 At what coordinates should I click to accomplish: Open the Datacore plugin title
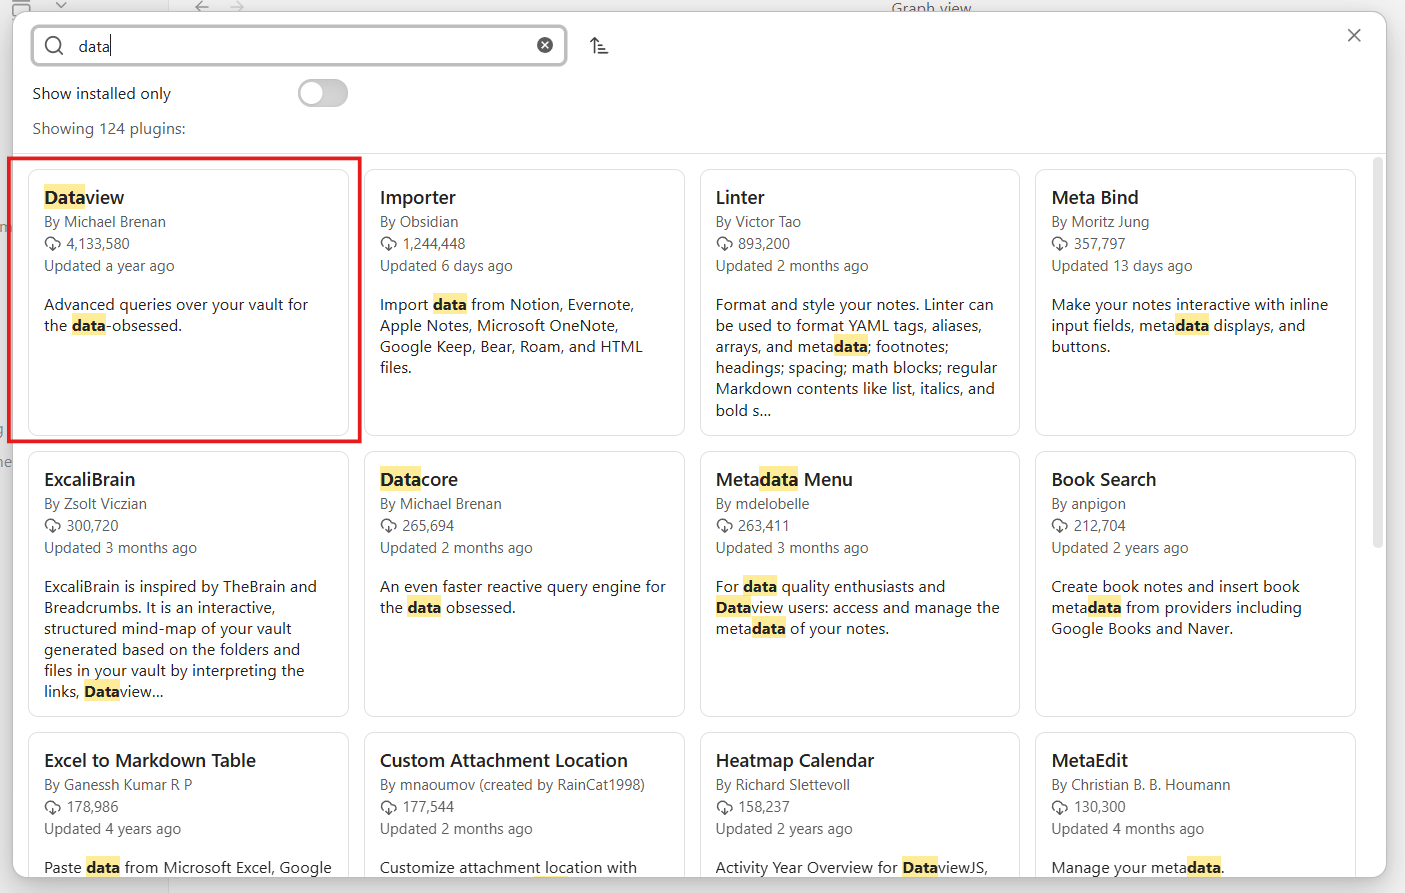pos(419,480)
